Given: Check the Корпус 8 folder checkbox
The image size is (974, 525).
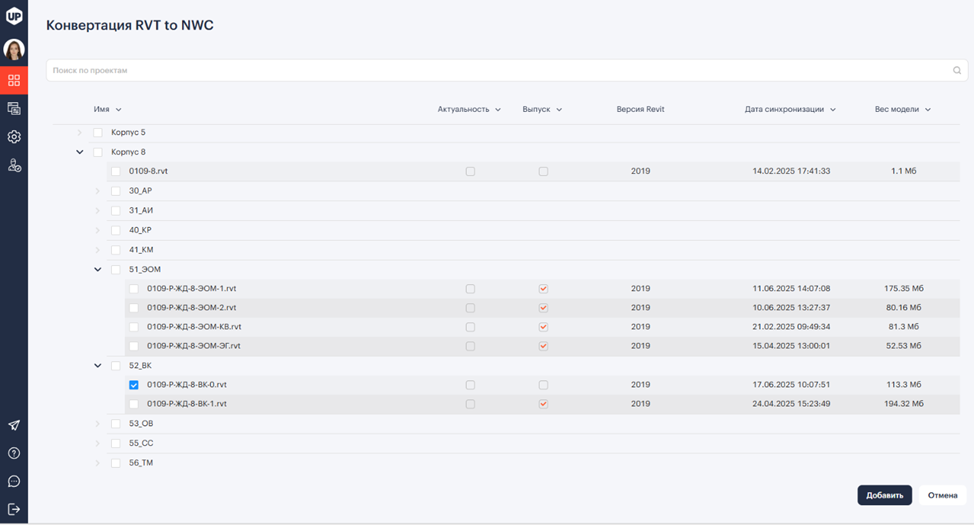Looking at the screenshot, I should (98, 152).
